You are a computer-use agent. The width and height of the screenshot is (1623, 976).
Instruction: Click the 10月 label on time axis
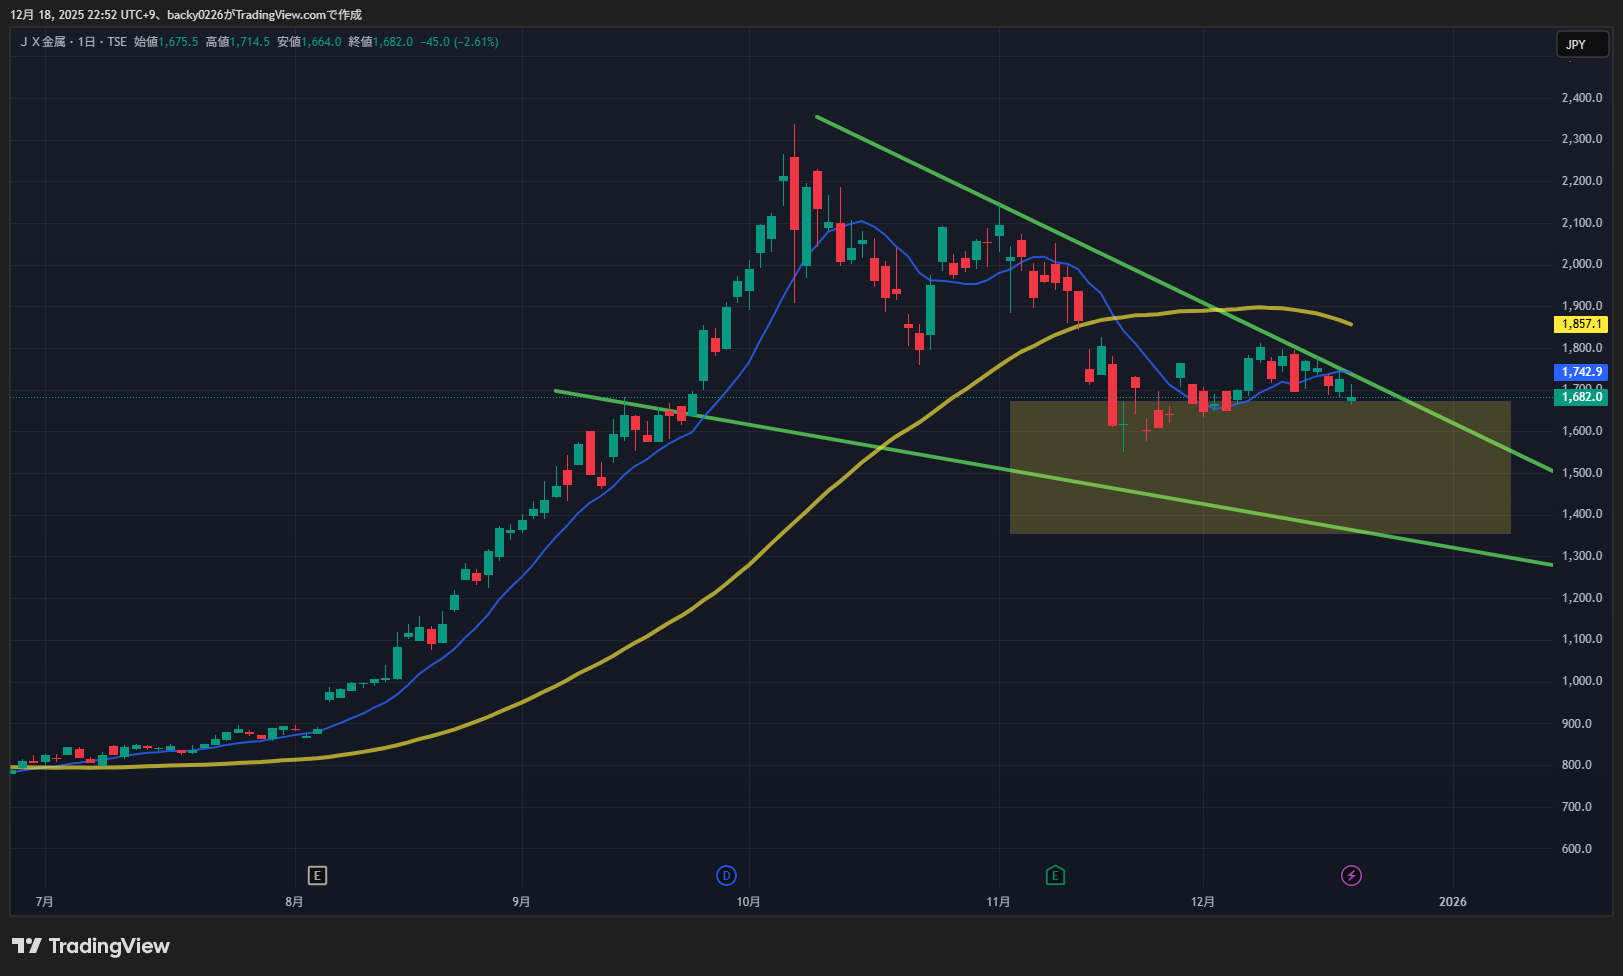748,902
